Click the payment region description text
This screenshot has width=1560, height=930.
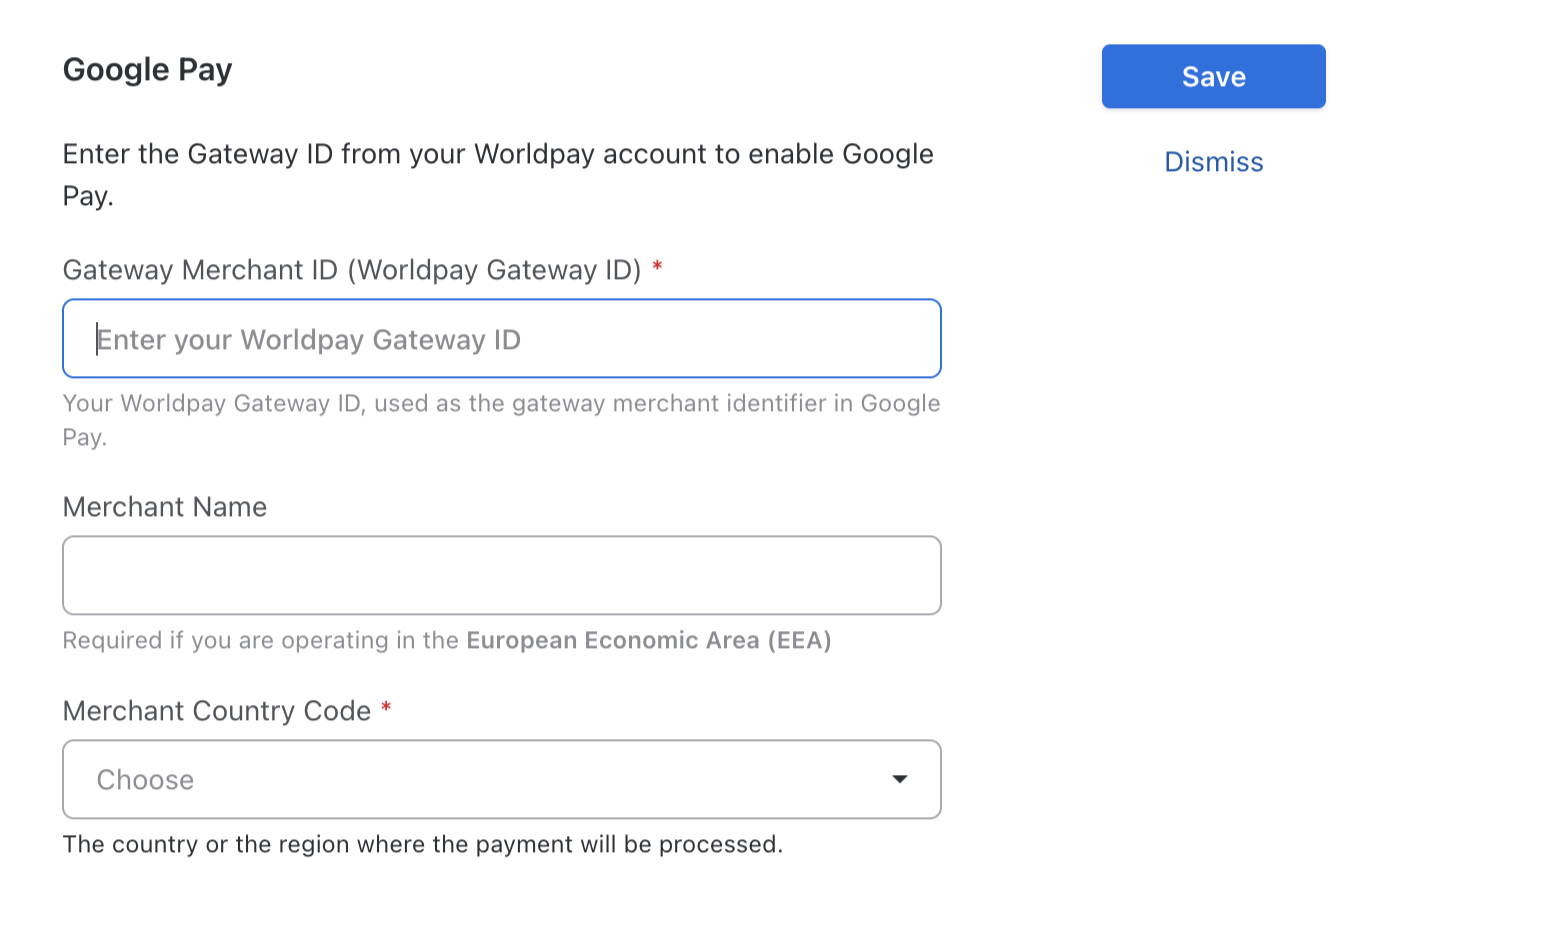(x=422, y=844)
